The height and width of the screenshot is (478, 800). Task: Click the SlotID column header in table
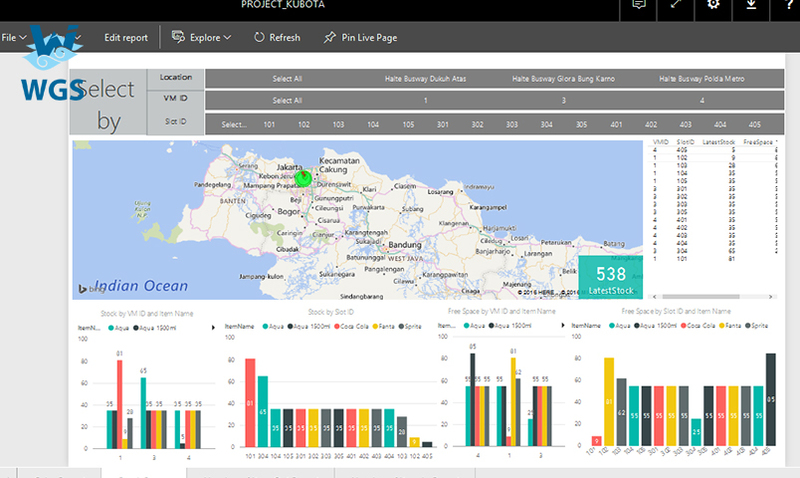click(686, 143)
